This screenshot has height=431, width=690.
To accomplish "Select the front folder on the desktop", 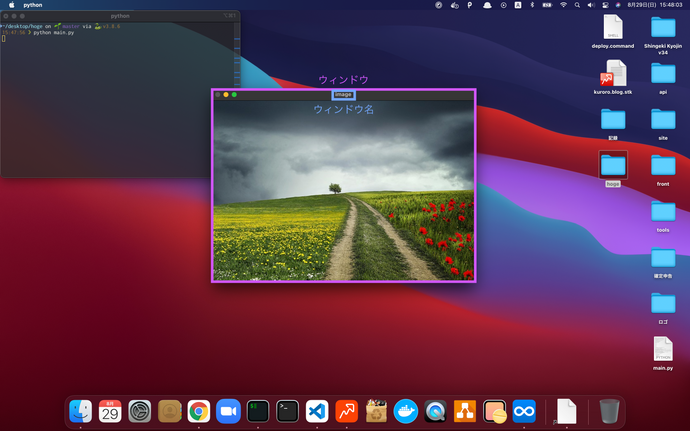I will tap(663, 170).
